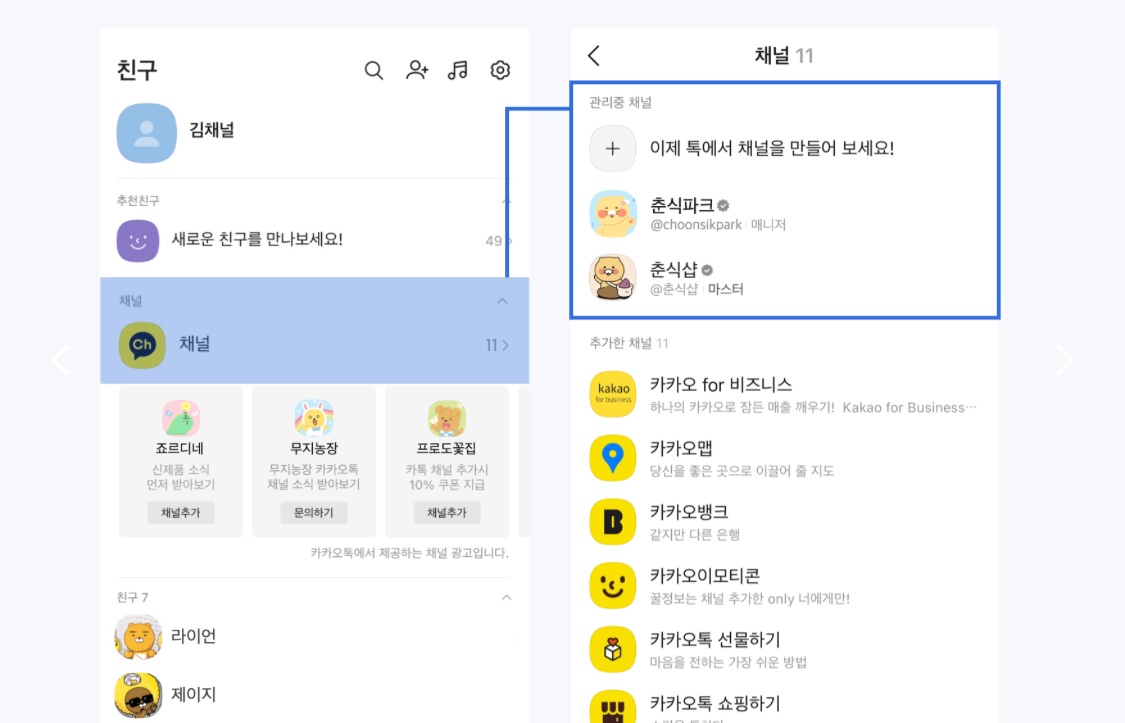Tap the plus to create a new channel
This screenshot has width=1125, height=723.
(612, 148)
